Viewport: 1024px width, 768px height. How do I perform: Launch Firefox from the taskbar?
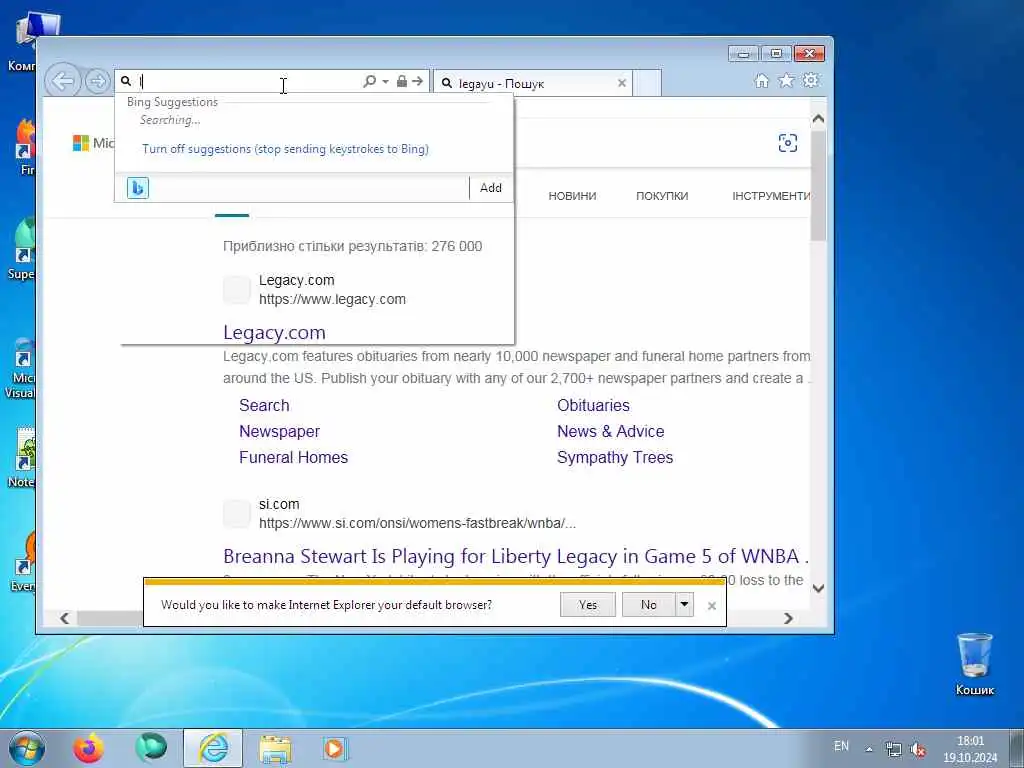pyautogui.click(x=88, y=748)
